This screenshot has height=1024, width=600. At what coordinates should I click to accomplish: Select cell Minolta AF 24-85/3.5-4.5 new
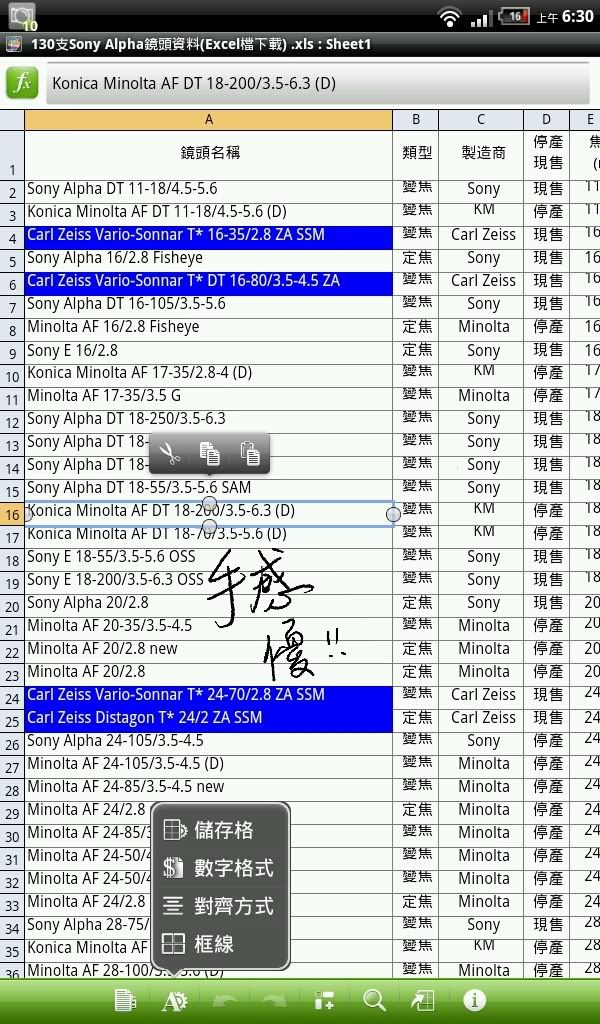pos(209,788)
